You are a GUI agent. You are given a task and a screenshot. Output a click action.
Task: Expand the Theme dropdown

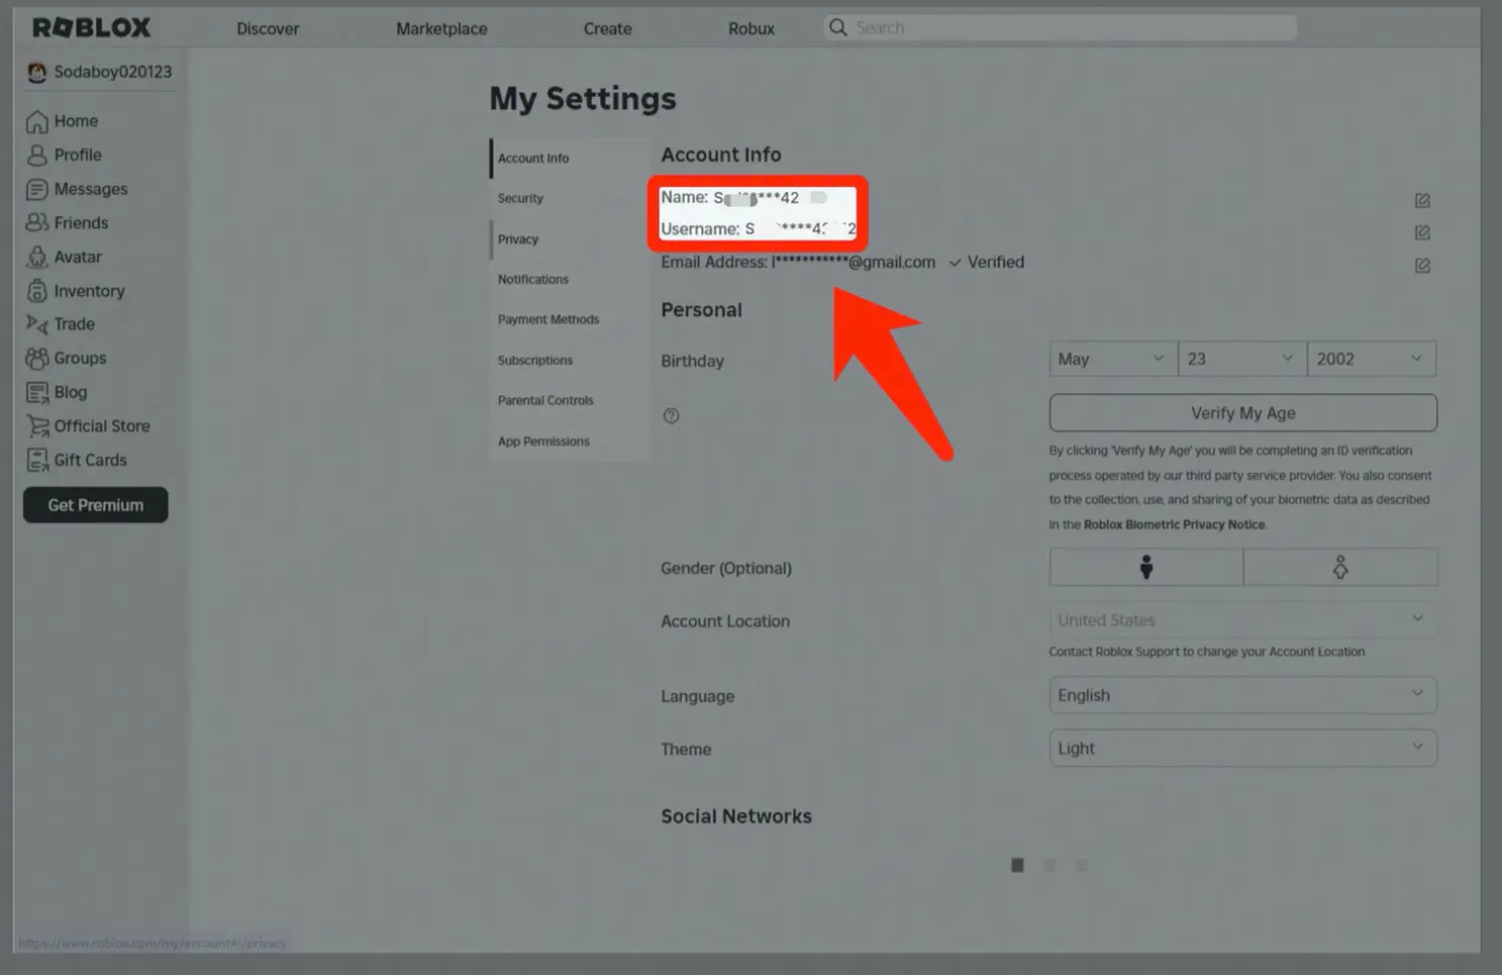tap(1243, 748)
